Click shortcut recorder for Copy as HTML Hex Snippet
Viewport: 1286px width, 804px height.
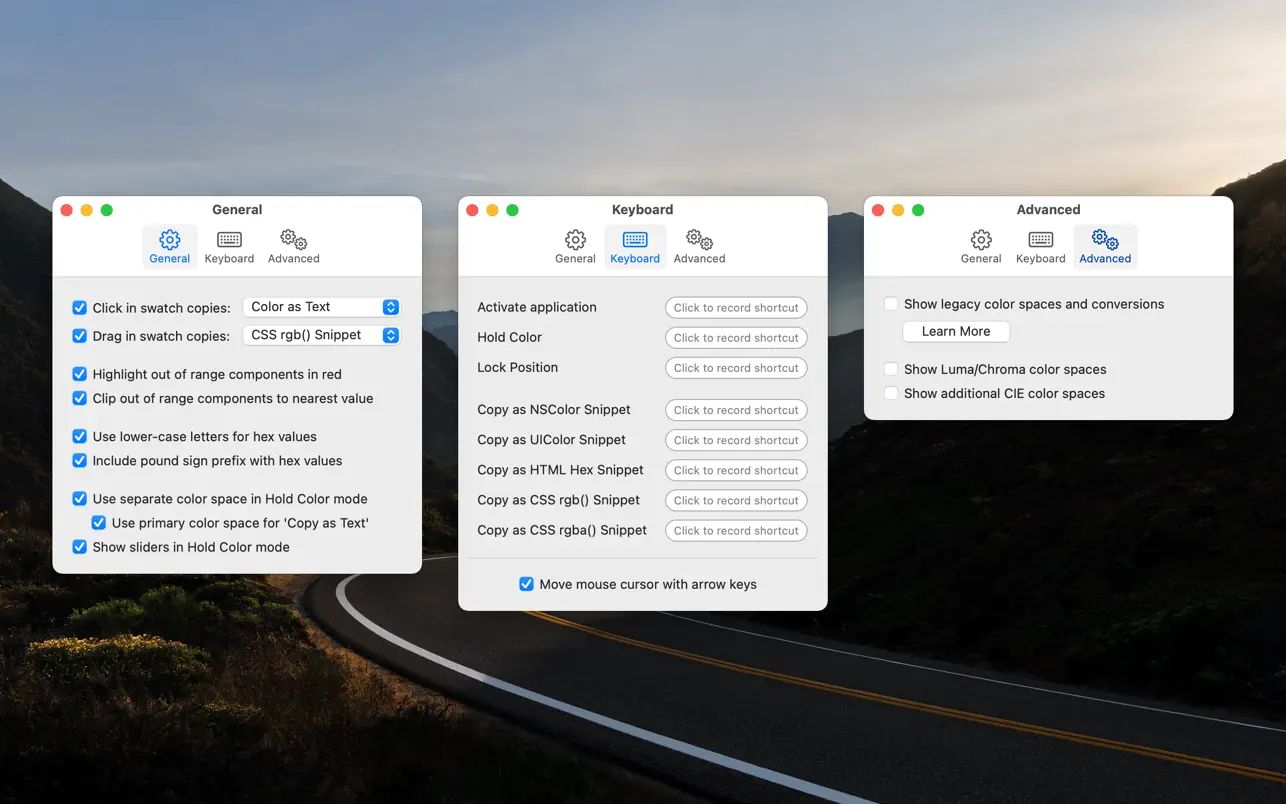coord(736,470)
